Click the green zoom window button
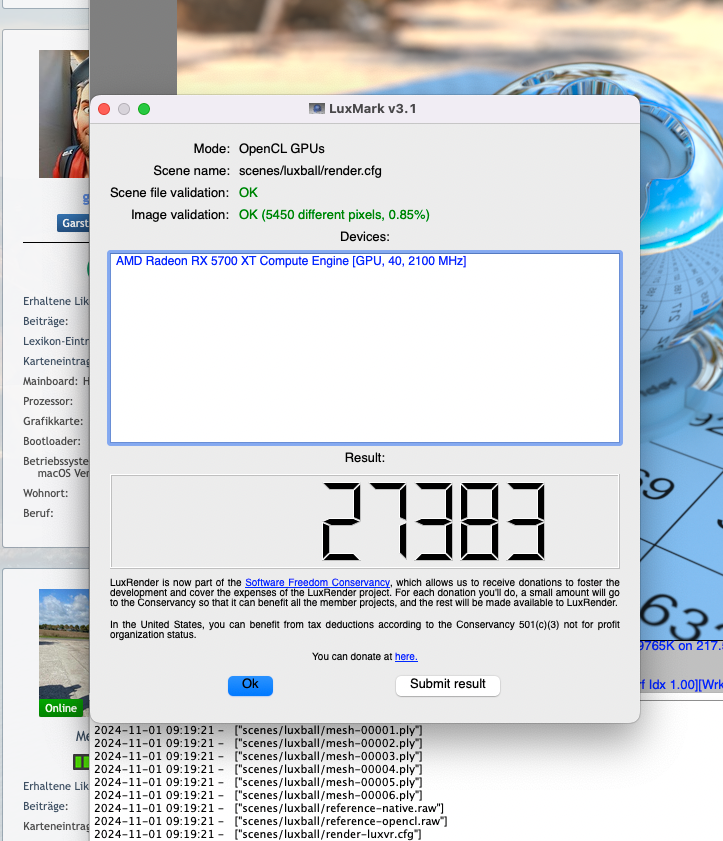The image size is (723, 841). coord(144,109)
